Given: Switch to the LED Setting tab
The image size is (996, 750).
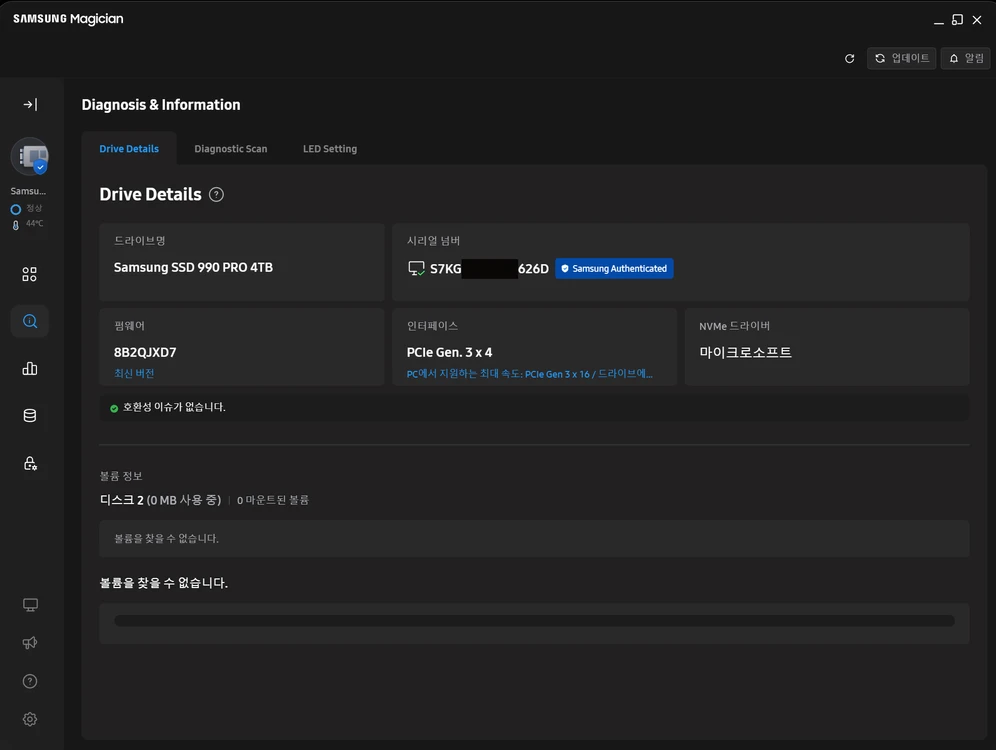Looking at the screenshot, I should pyautogui.click(x=330, y=149).
